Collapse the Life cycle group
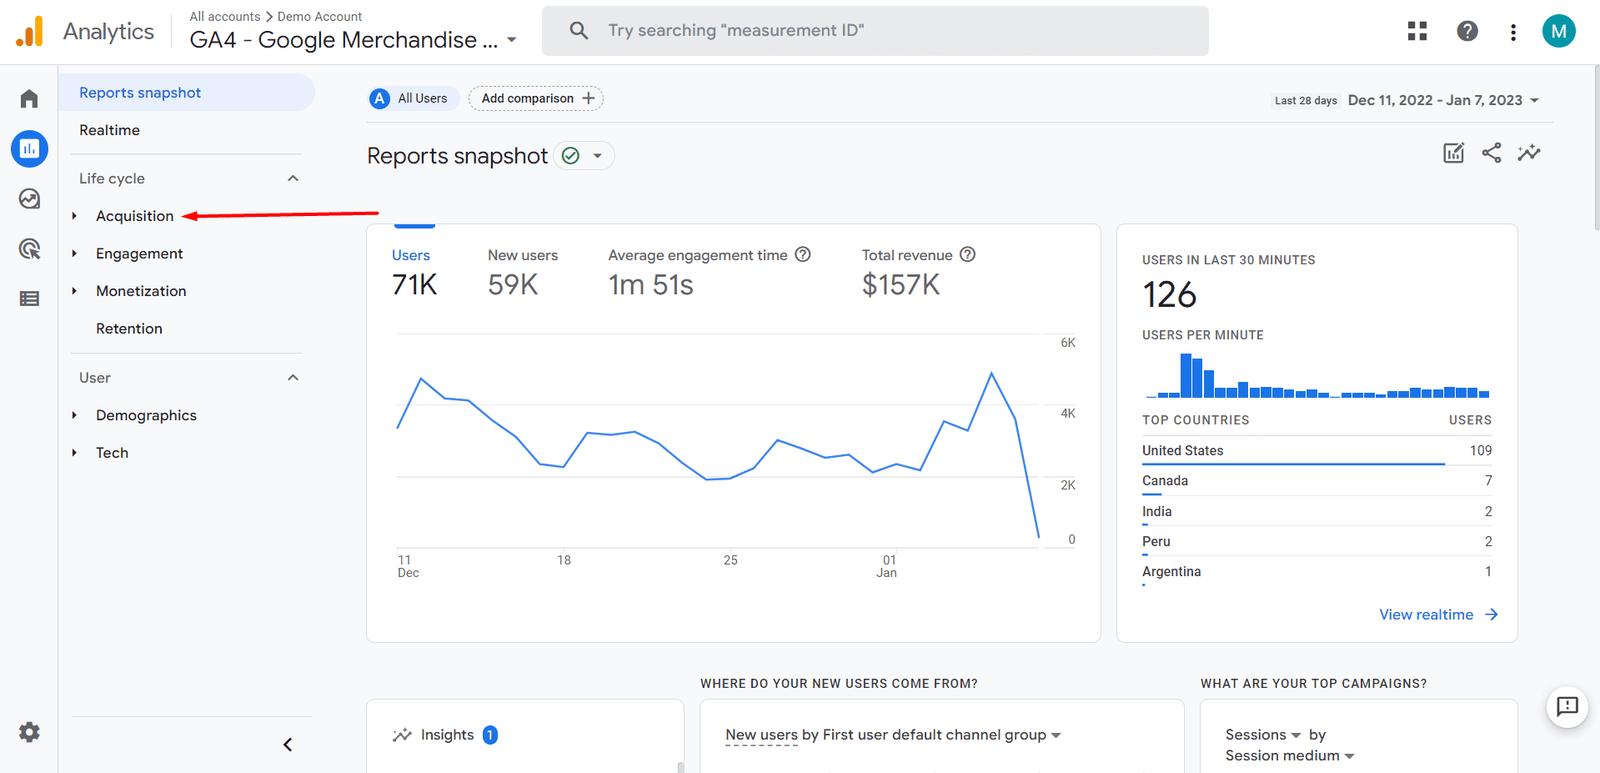 [x=293, y=179]
